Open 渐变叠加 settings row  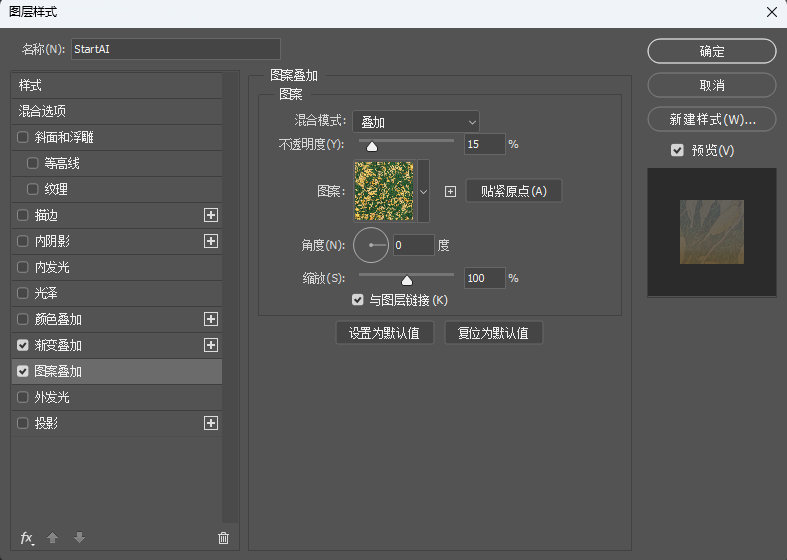pyautogui.click(x=116, y=345)
